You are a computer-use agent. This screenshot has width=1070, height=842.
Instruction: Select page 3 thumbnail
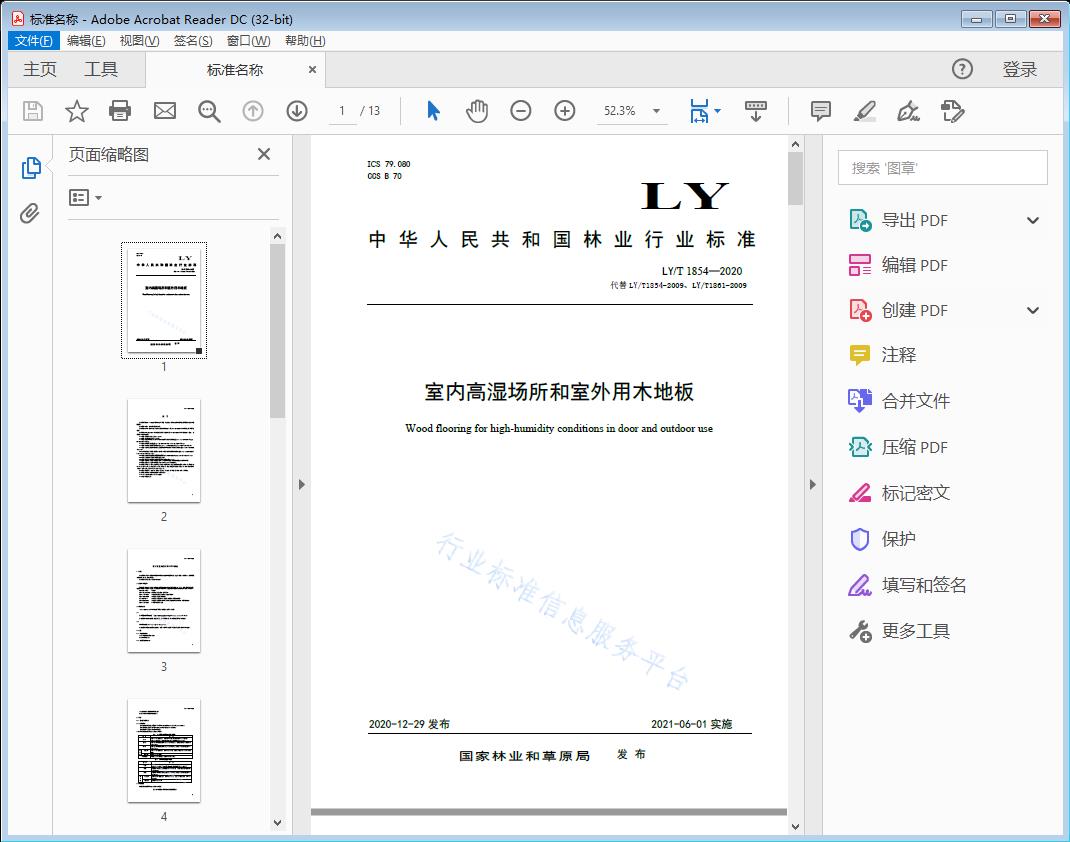(164, 600)
